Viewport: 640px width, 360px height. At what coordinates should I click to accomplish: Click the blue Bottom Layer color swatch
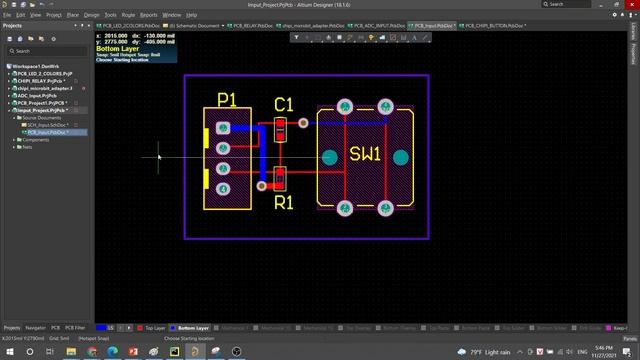[173, 328]
